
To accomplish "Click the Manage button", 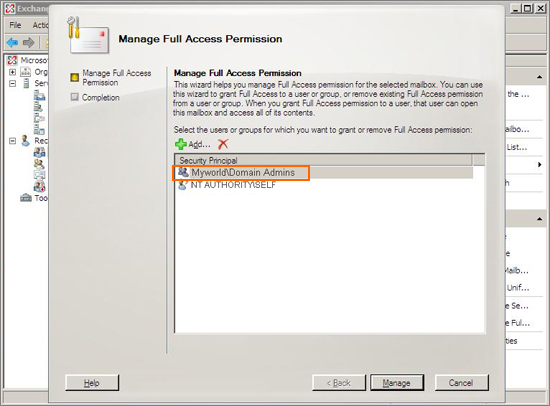I will (x=397, y=382).
